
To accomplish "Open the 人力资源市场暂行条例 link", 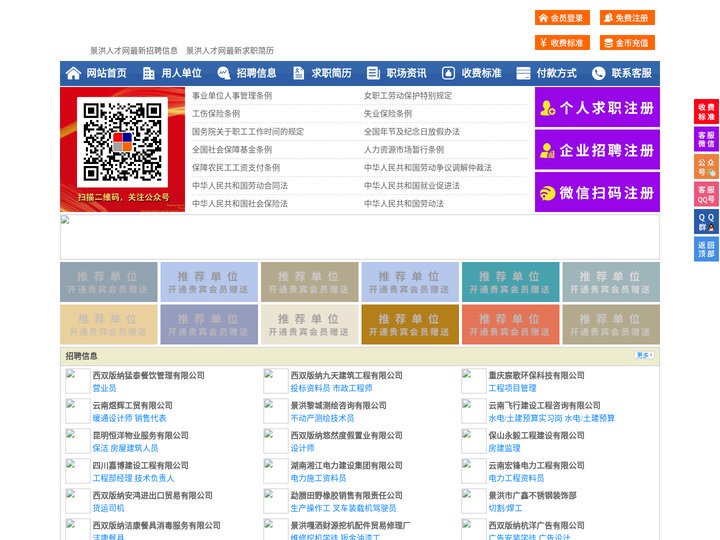I will 404,150.
